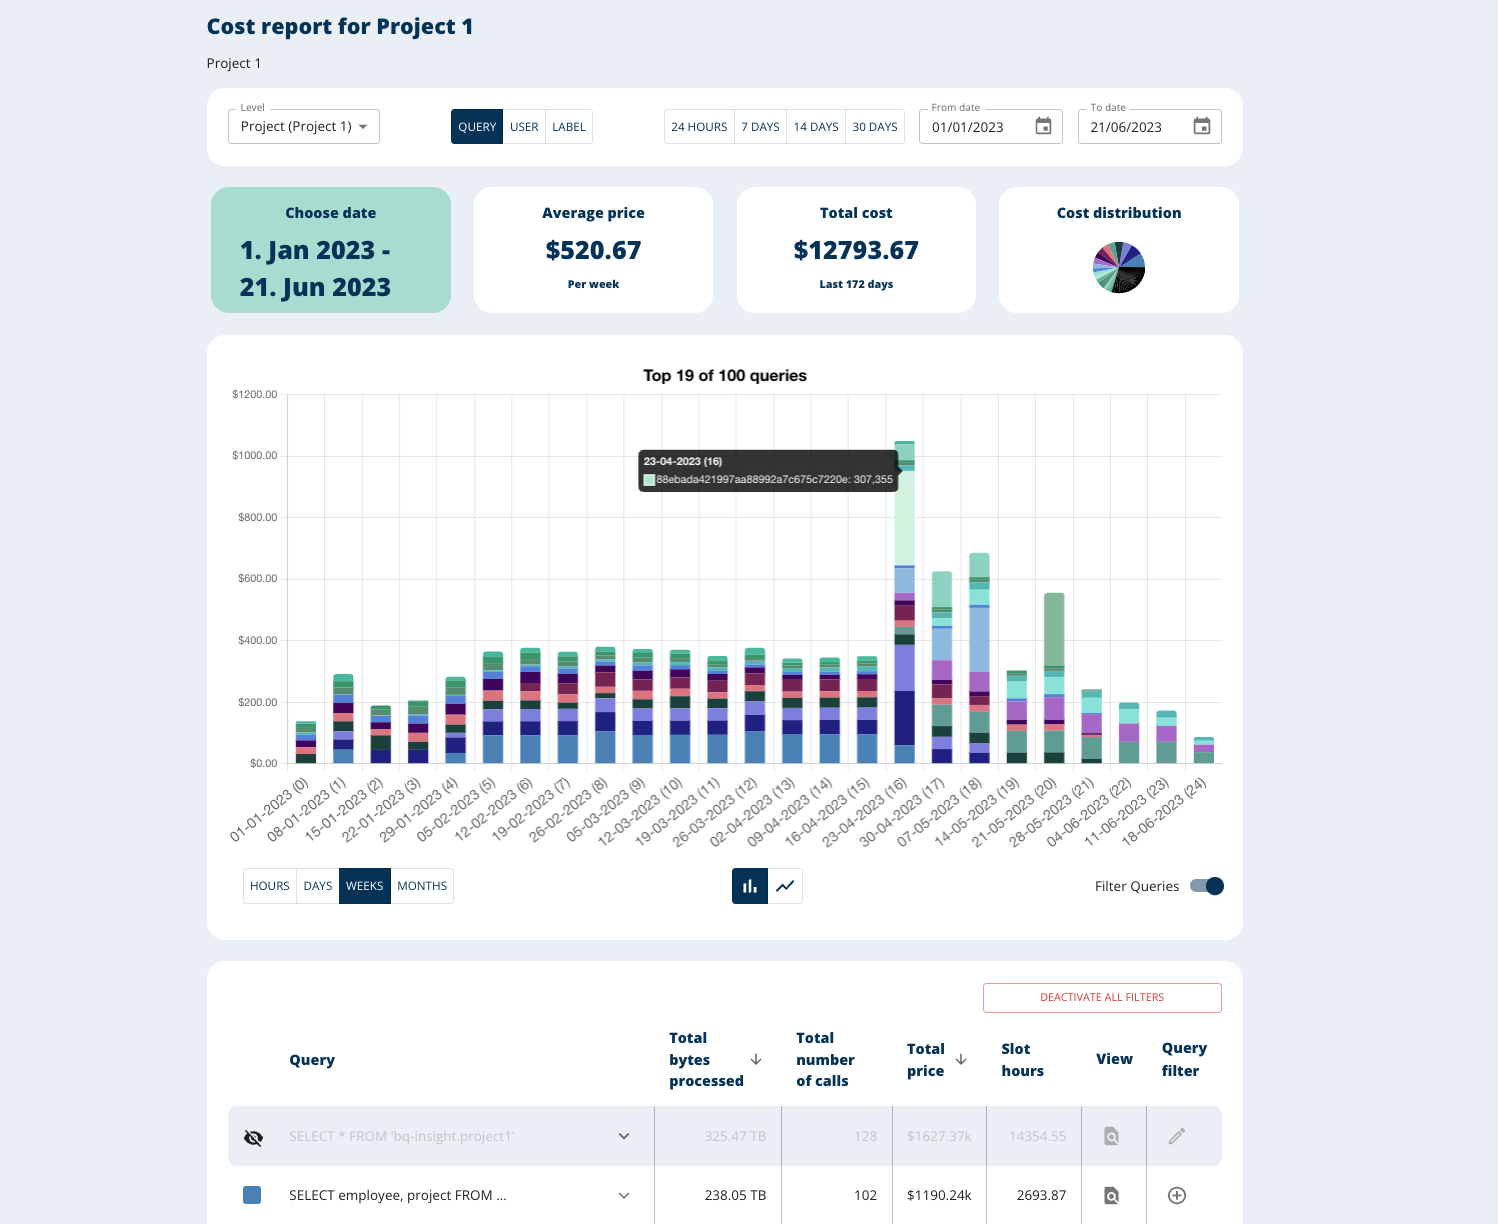Screen dimensions: 1498x1224
Task: Click DEACTIVATE ALL FILTERS button
Action: (1102, 998)
